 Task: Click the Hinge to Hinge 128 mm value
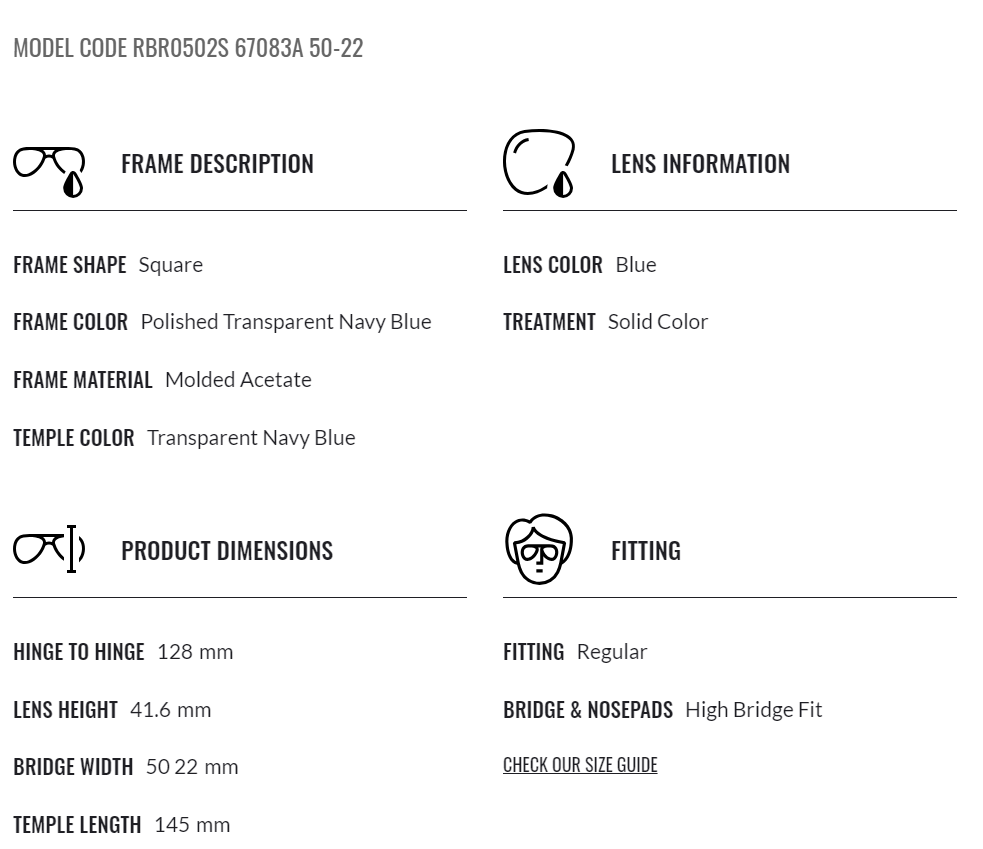pyautogui.click(x=195, y=652)
